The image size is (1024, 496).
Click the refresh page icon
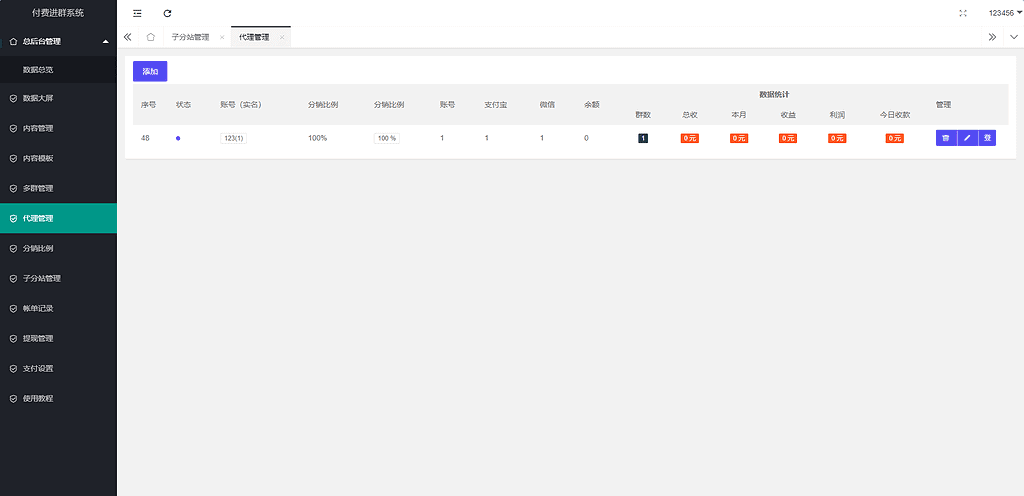(x=167, y=13)
